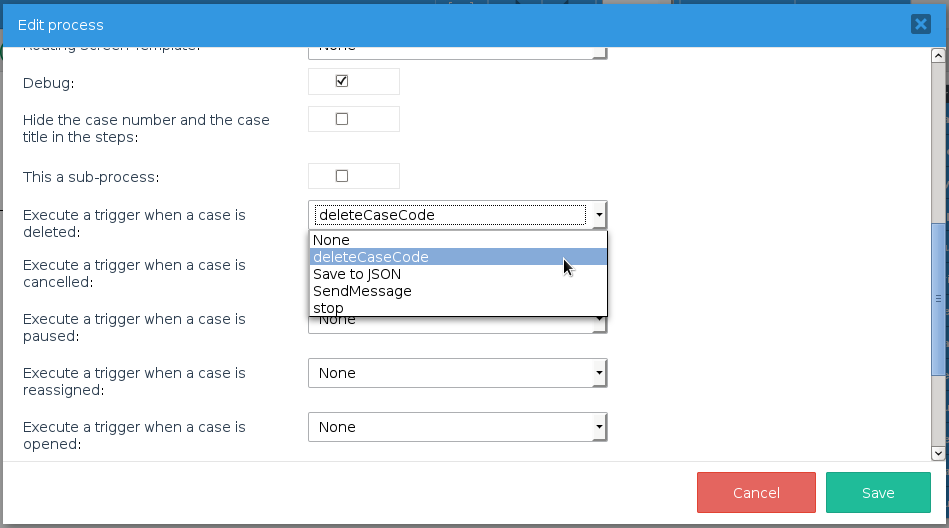
Task: Close the Edit process dialog
Action: coord(920,25)
